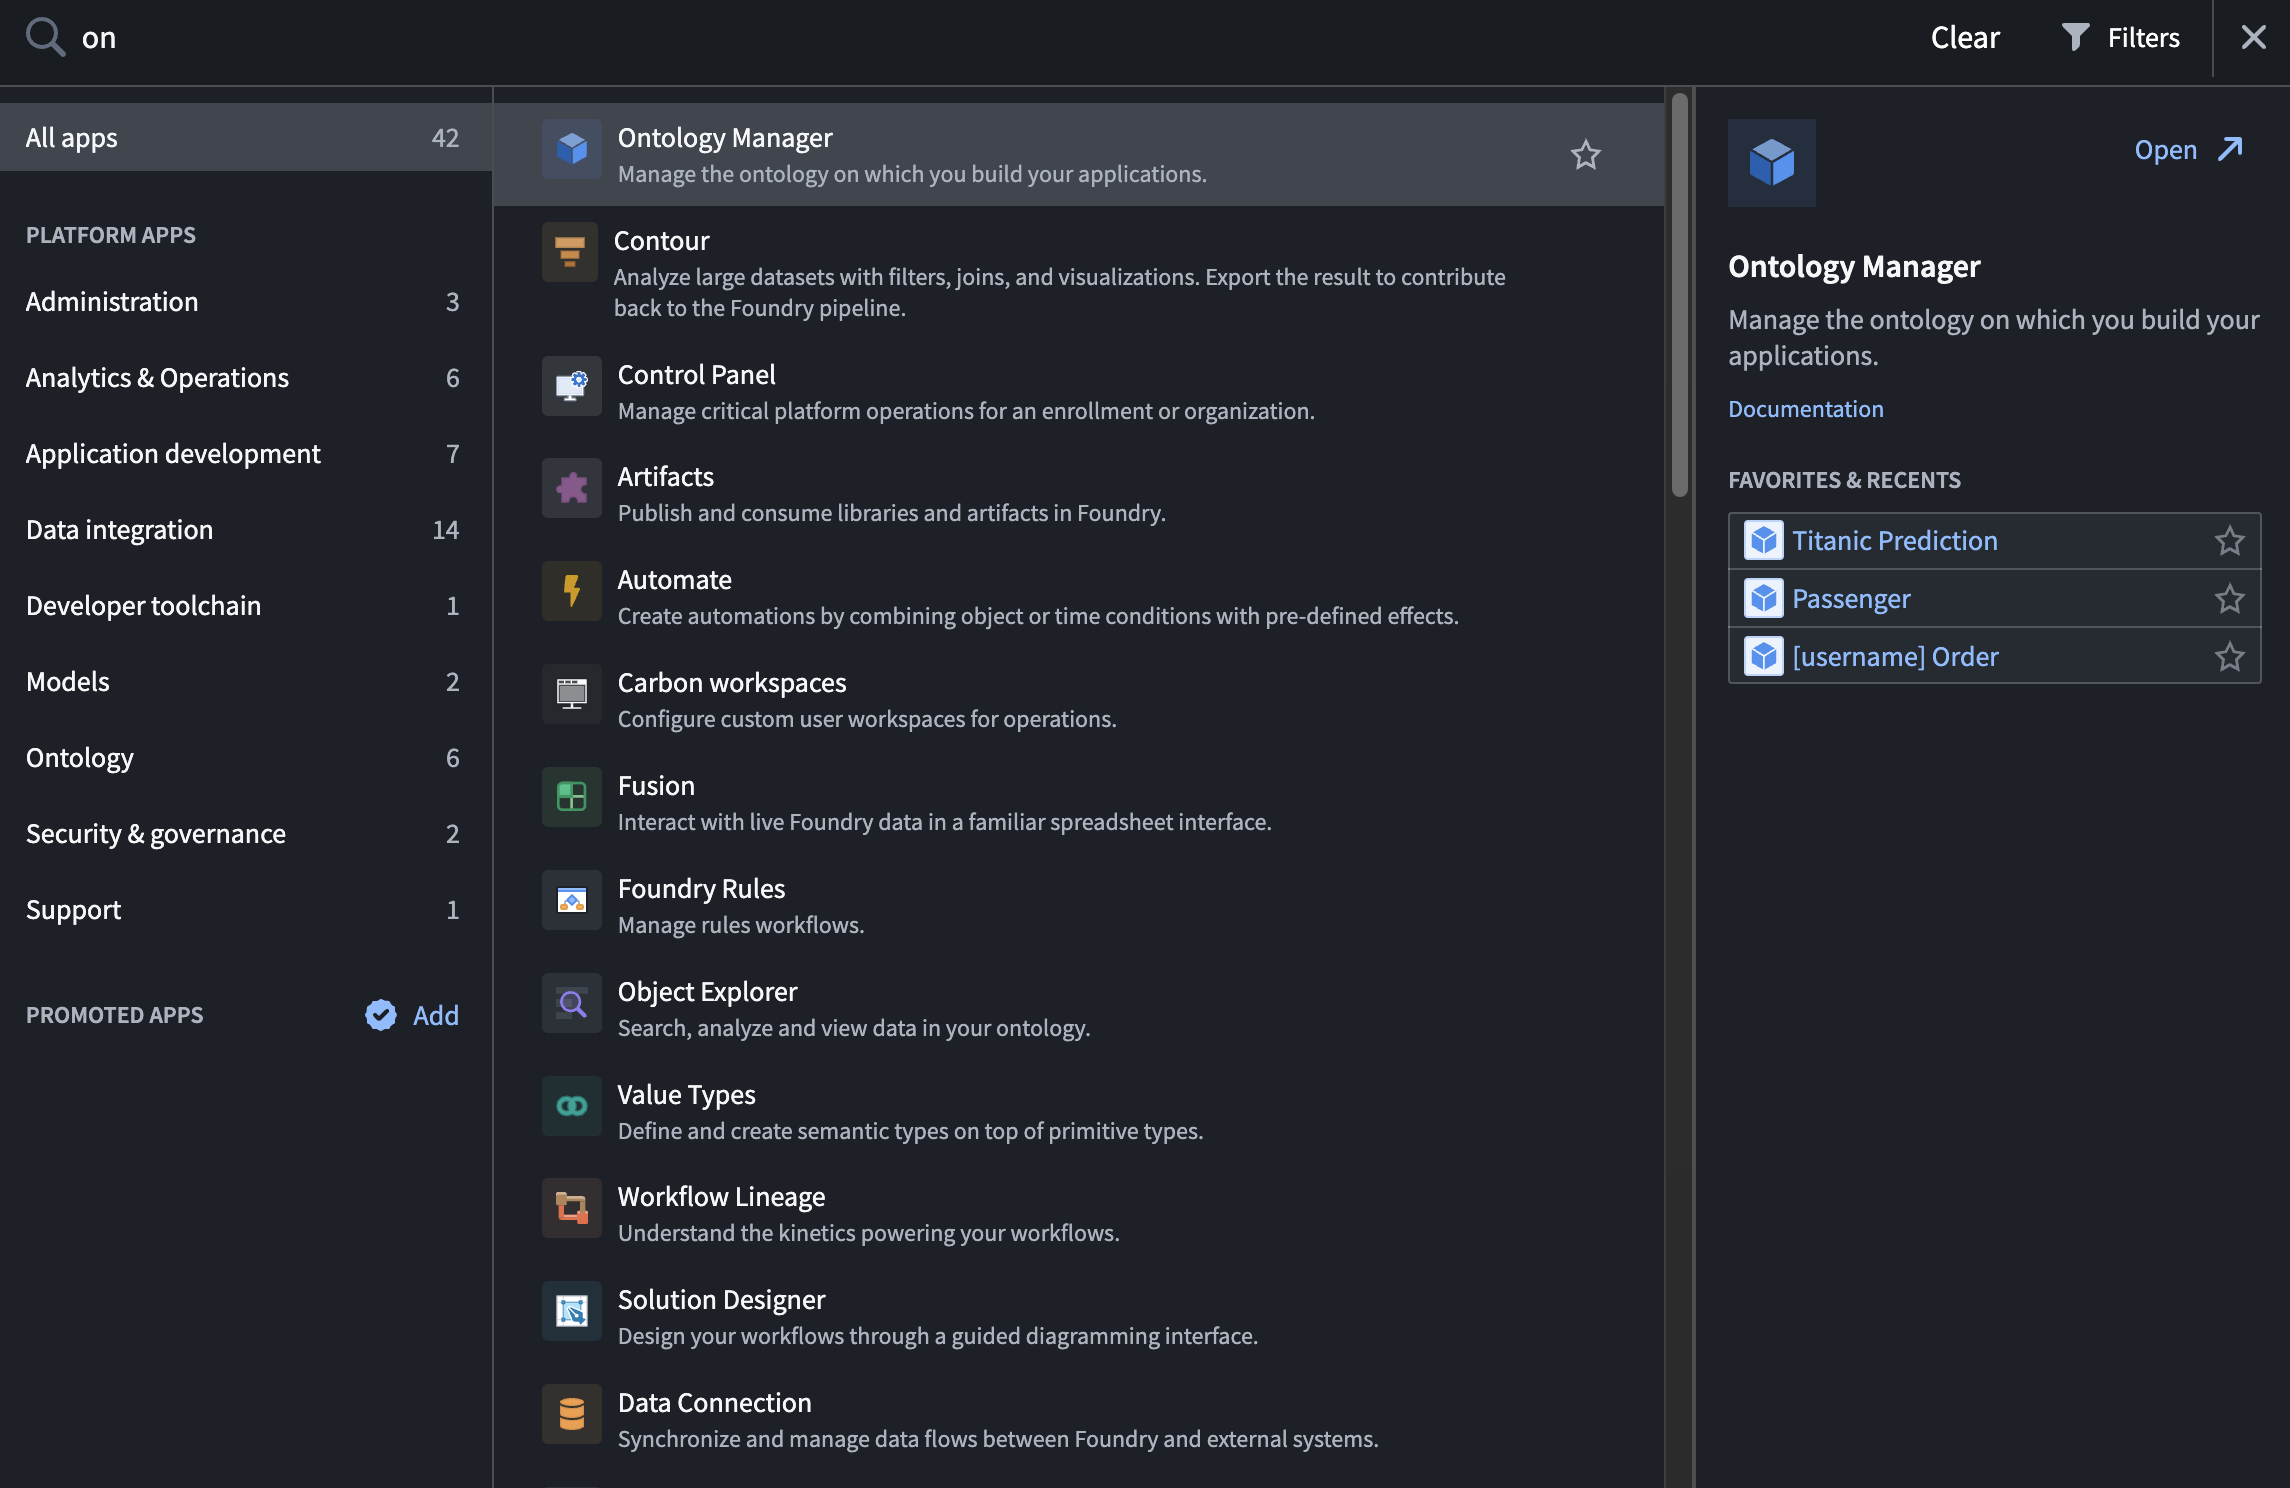Click the Workflow Lineage icon

coord(572,1209)
